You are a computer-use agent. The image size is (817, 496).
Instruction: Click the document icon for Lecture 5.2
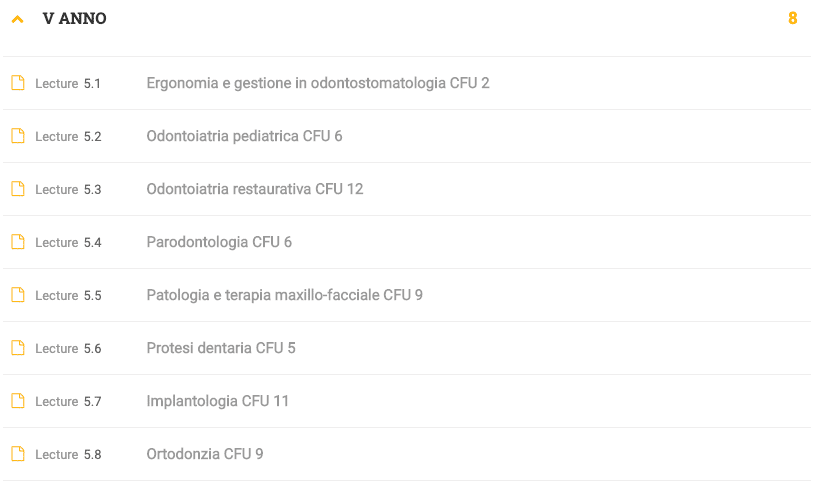tap(18, 136)
